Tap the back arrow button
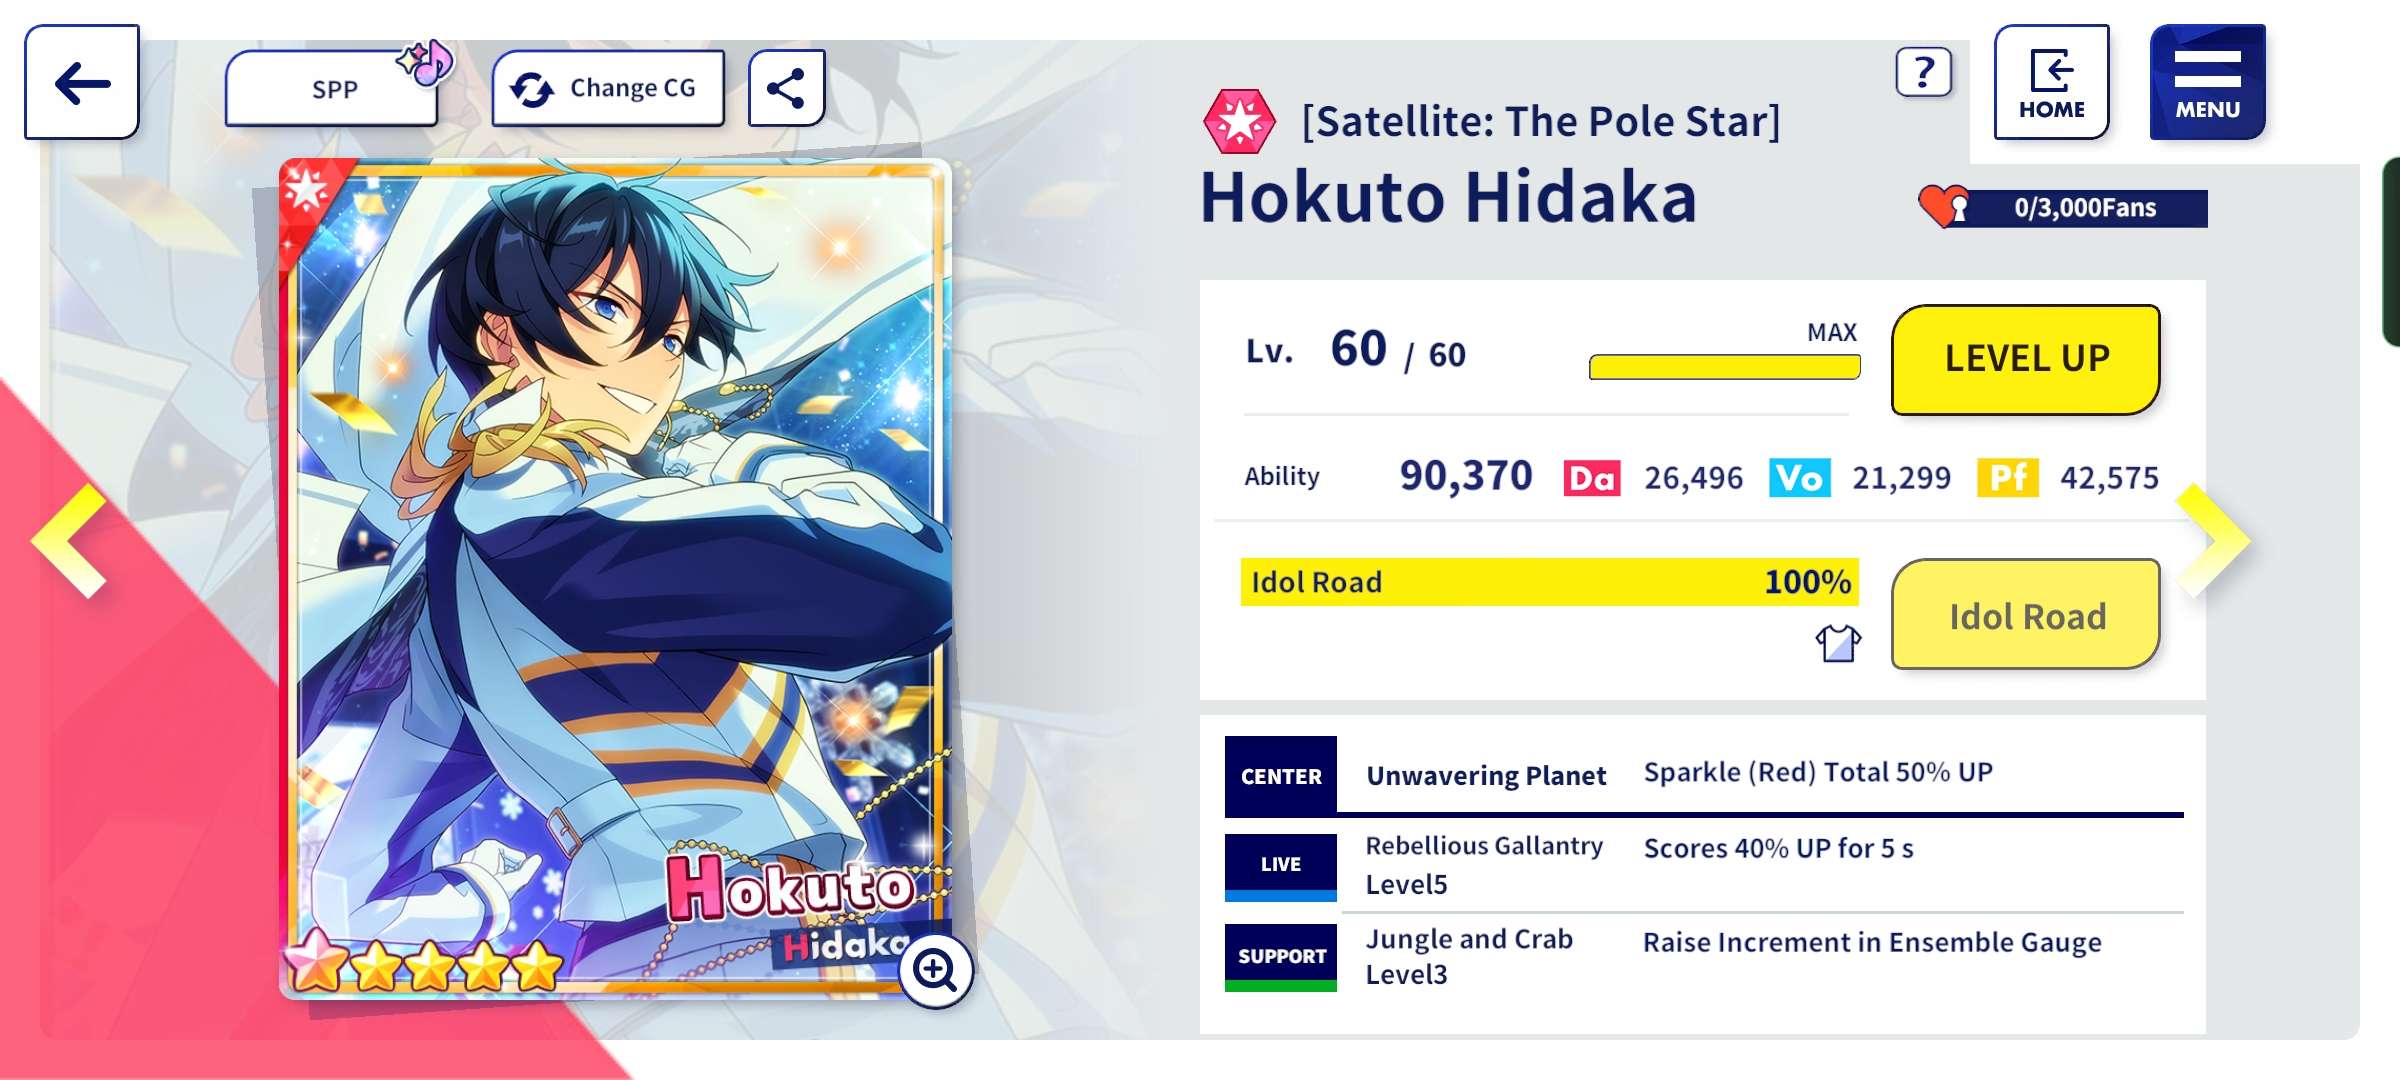Screen dimensions: 2400x1080 (x=82, y=83)
